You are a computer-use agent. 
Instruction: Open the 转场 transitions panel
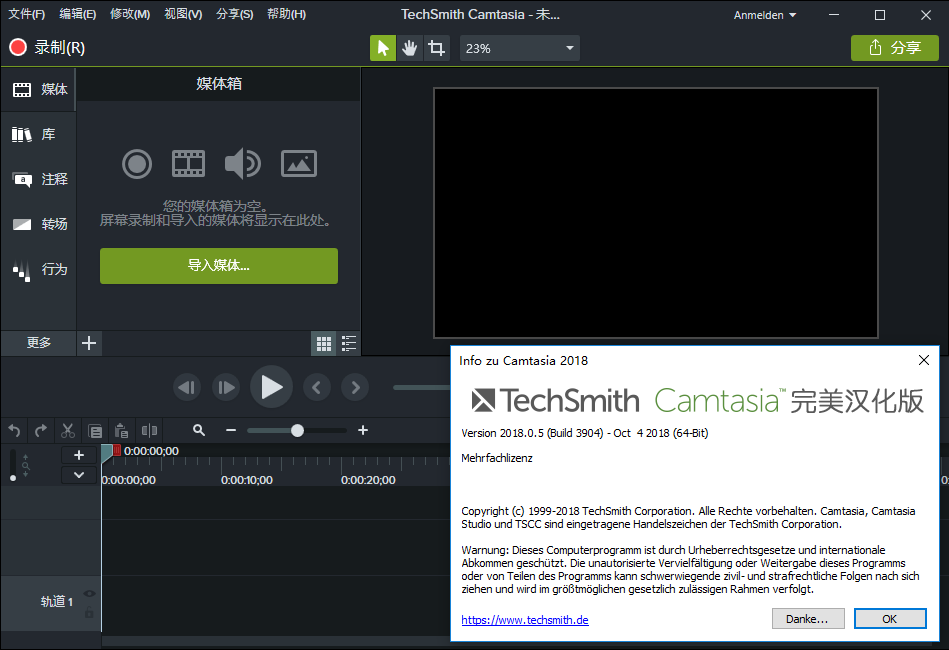click(39, 224)
